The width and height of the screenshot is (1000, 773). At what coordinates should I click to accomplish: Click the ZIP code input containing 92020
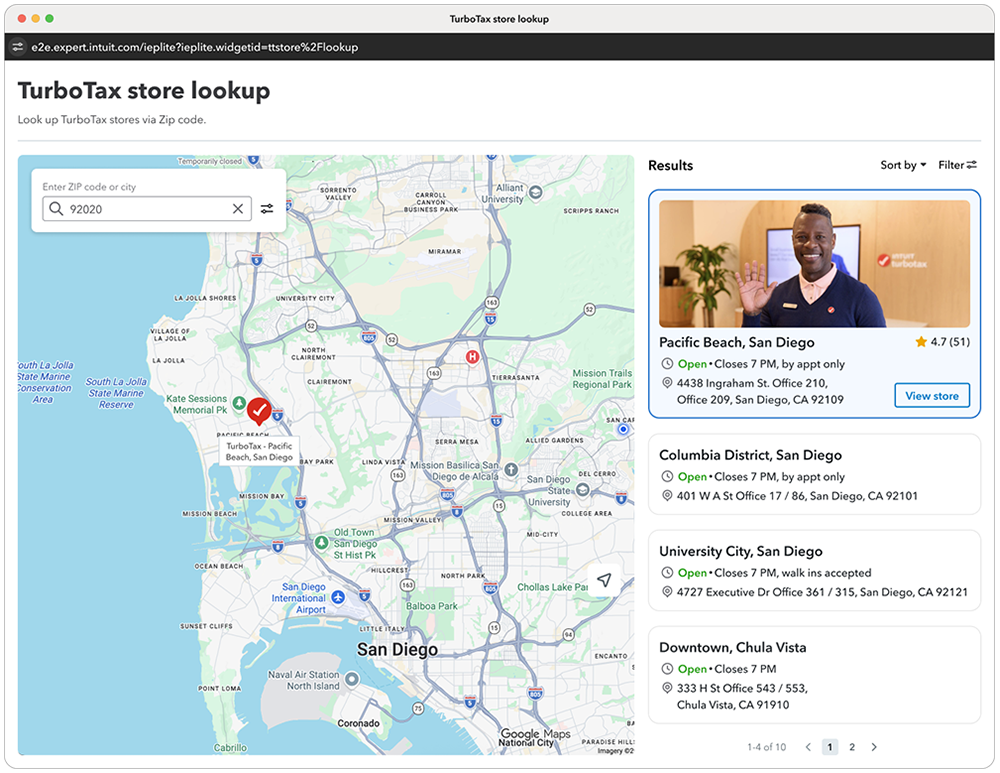pyautogui.click(x=147, y=209)
